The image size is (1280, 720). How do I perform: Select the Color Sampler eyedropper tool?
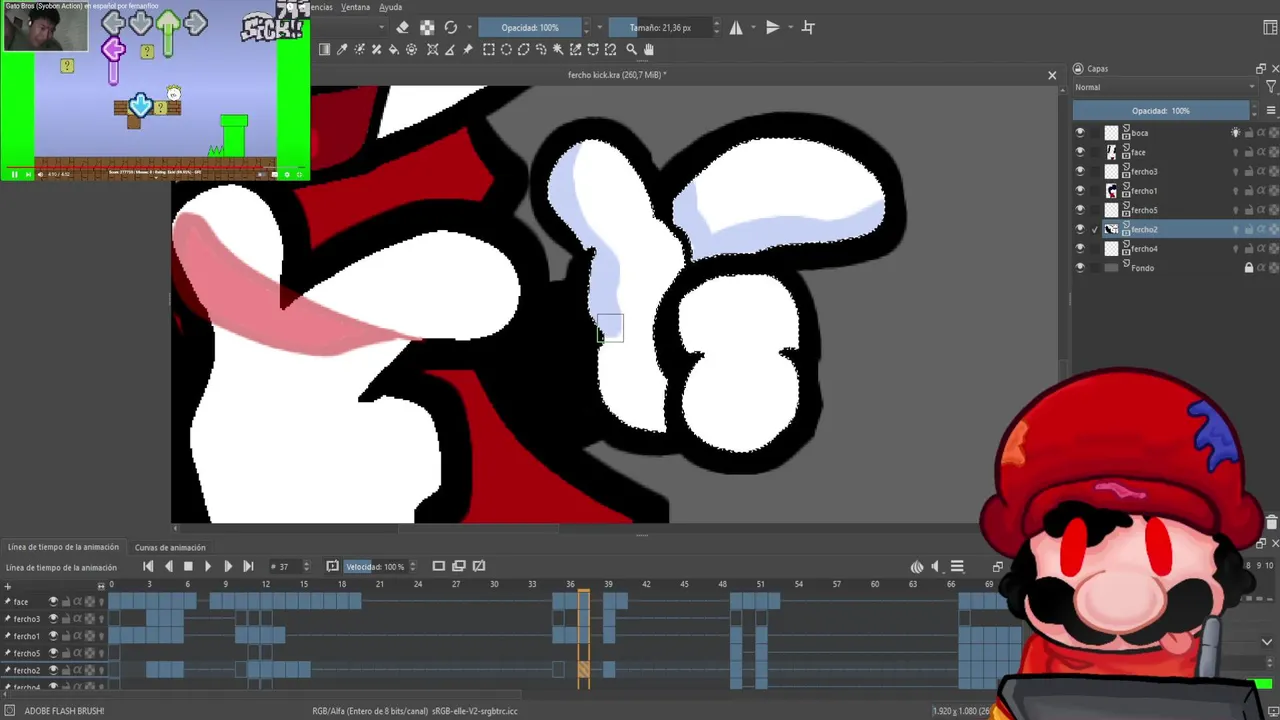[x=342, y=49]
